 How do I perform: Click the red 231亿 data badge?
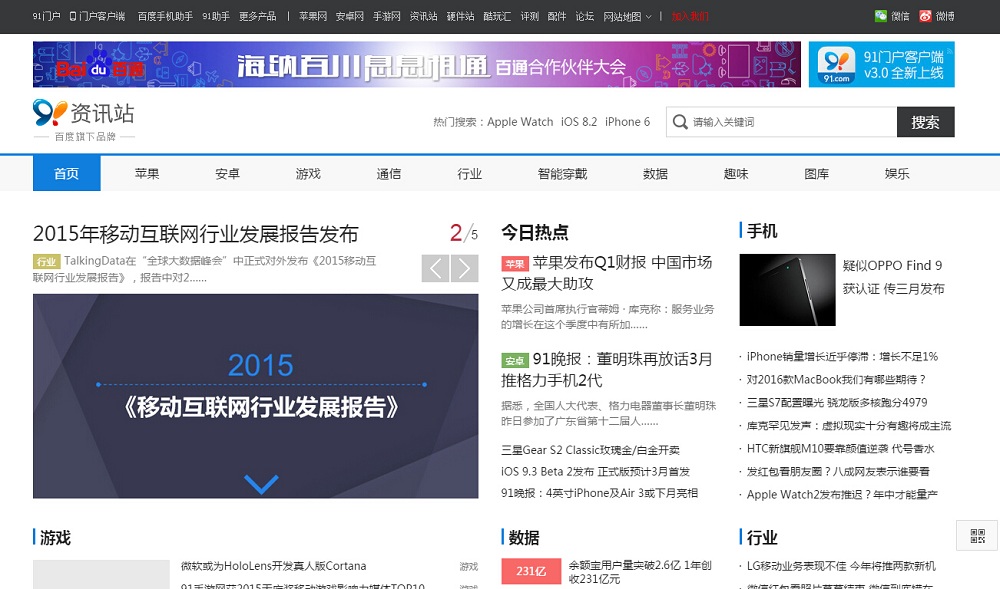[x=531, y=571]
